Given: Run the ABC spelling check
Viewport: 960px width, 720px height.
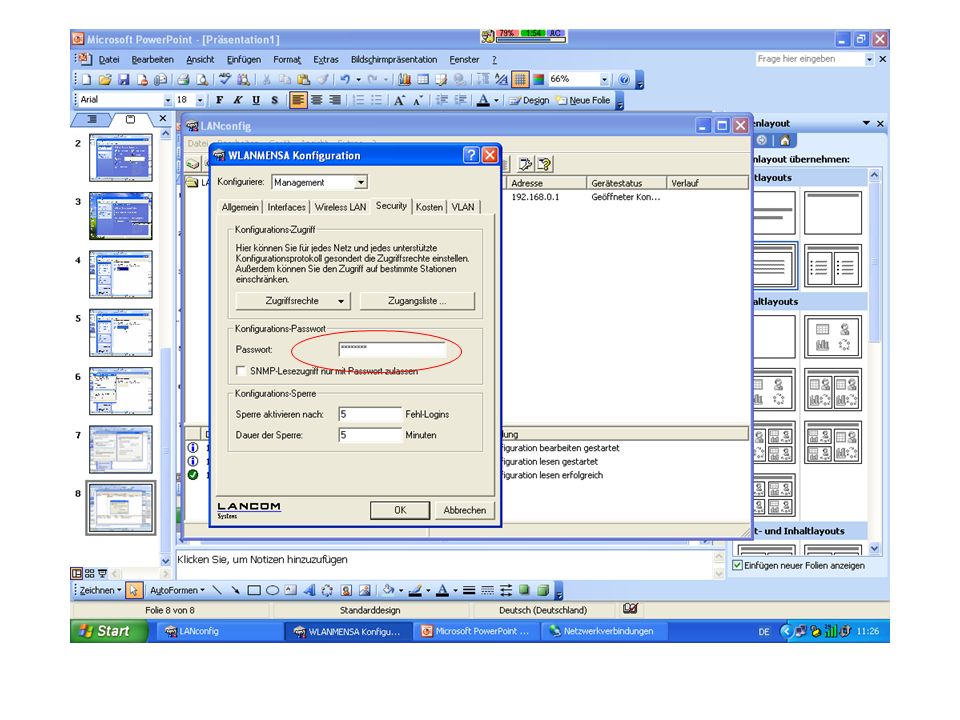Looking at the screenshot, I should pyautogui.click(x=225, y=80).
